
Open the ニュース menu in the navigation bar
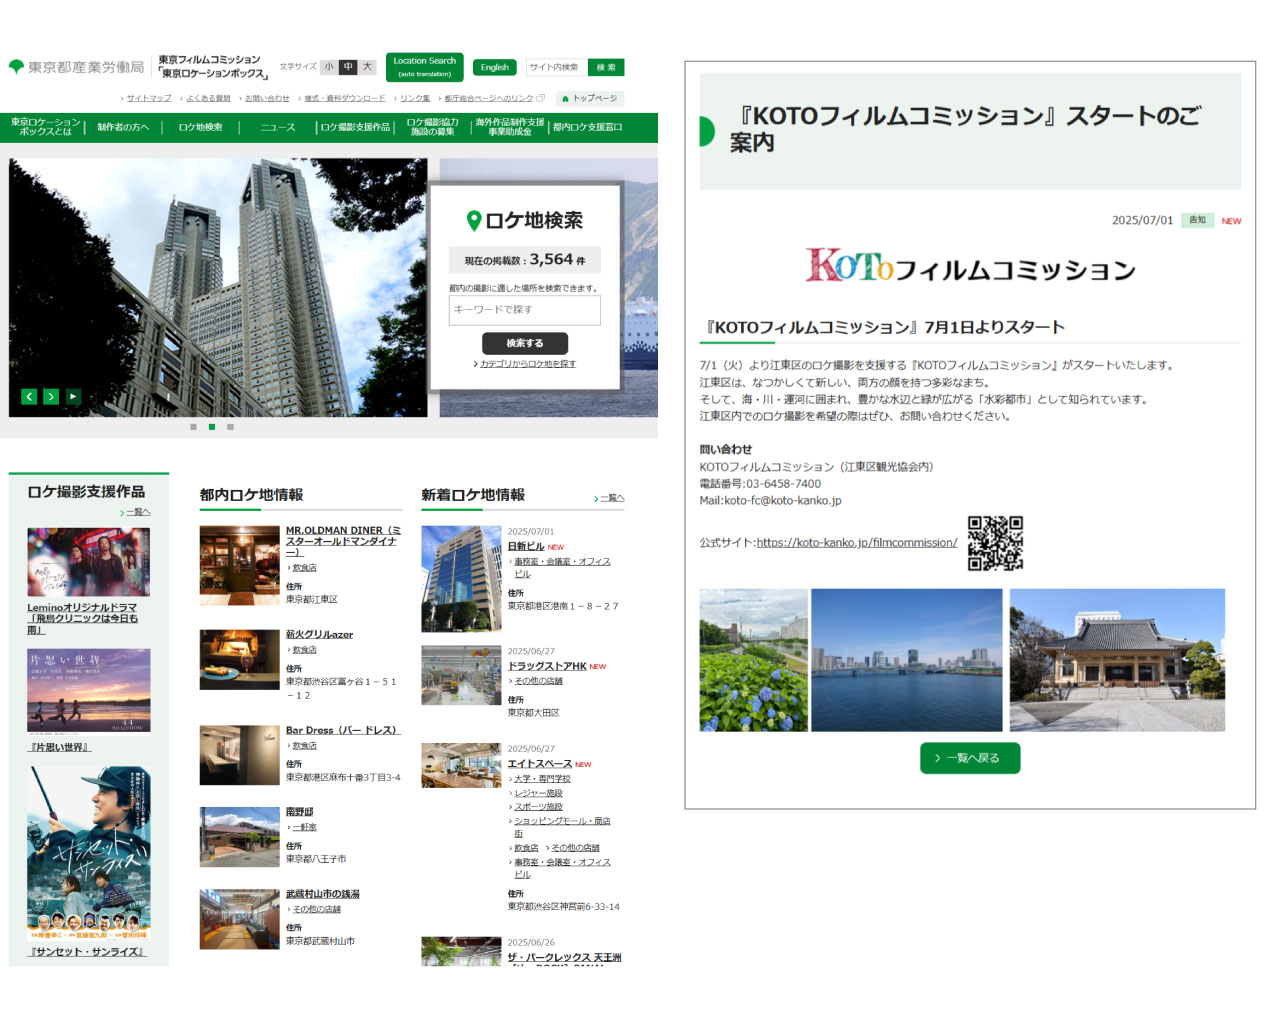click(x=276, y=127)
